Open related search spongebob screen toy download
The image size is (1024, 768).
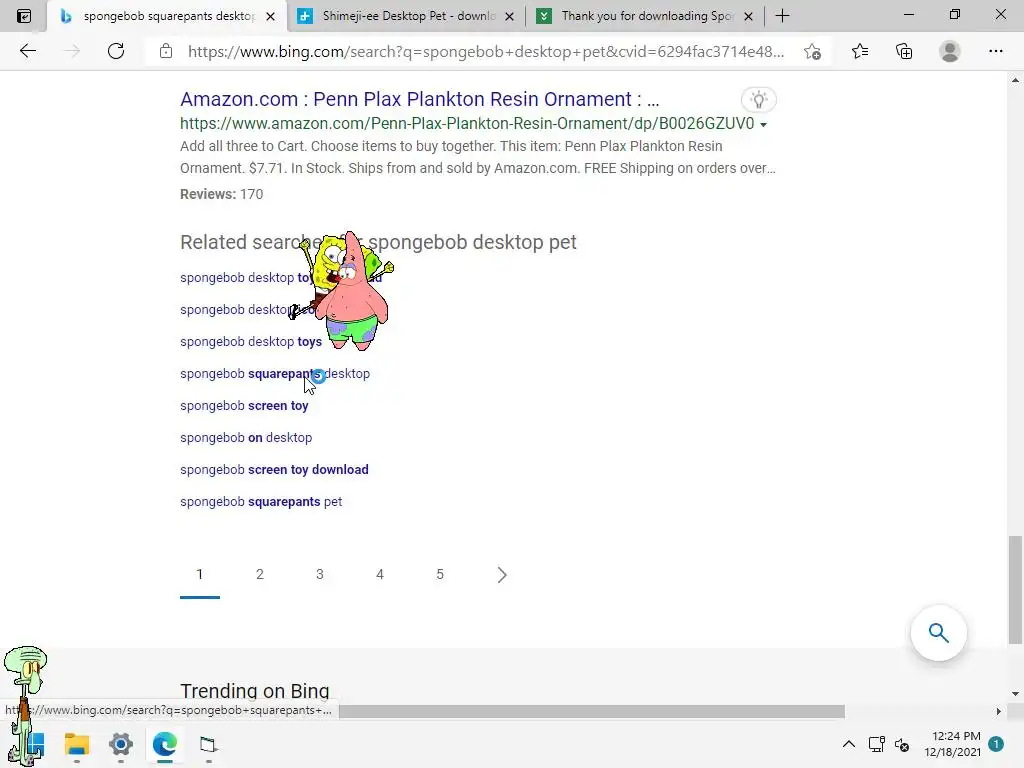(x=274, y=470)
